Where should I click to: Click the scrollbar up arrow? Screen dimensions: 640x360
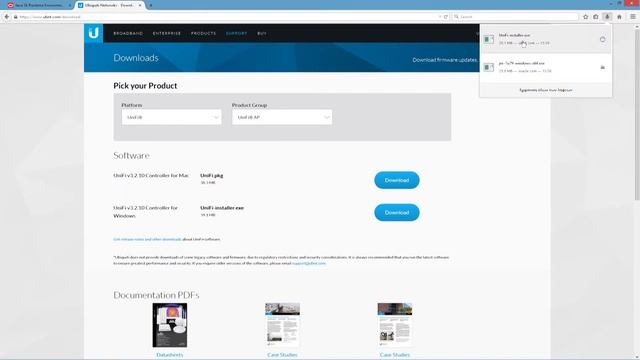[x=637, y=27]
